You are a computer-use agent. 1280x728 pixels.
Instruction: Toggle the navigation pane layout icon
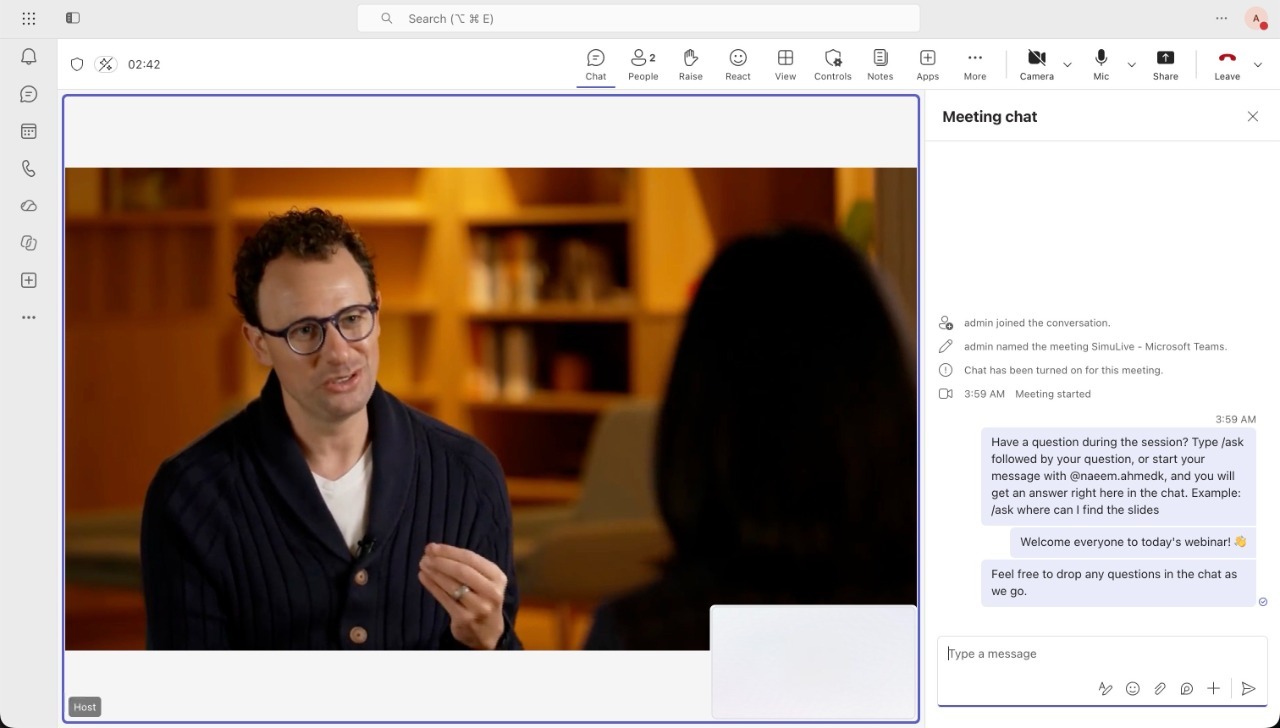click(72, 18)
